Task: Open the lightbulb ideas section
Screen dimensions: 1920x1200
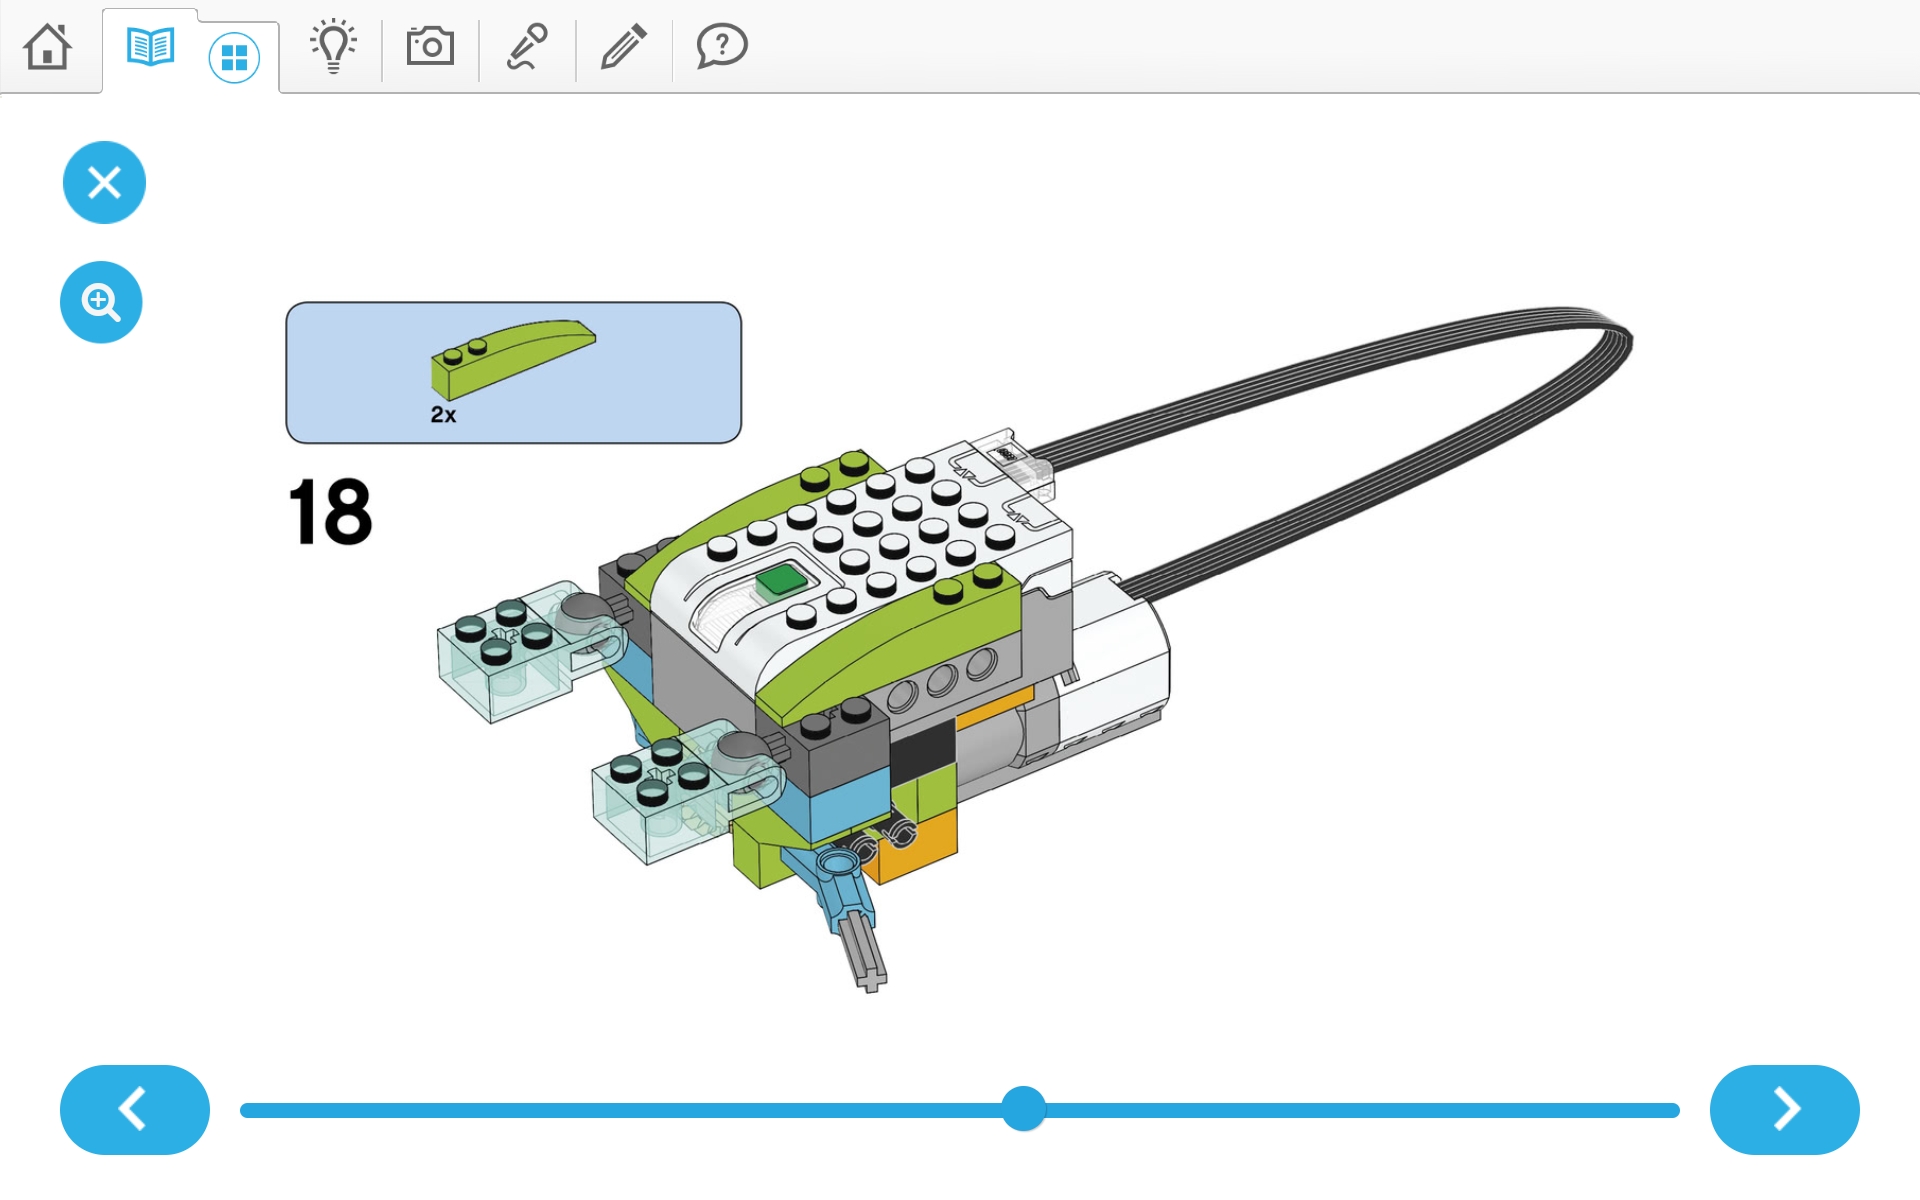Action: [x=333, y=46]
